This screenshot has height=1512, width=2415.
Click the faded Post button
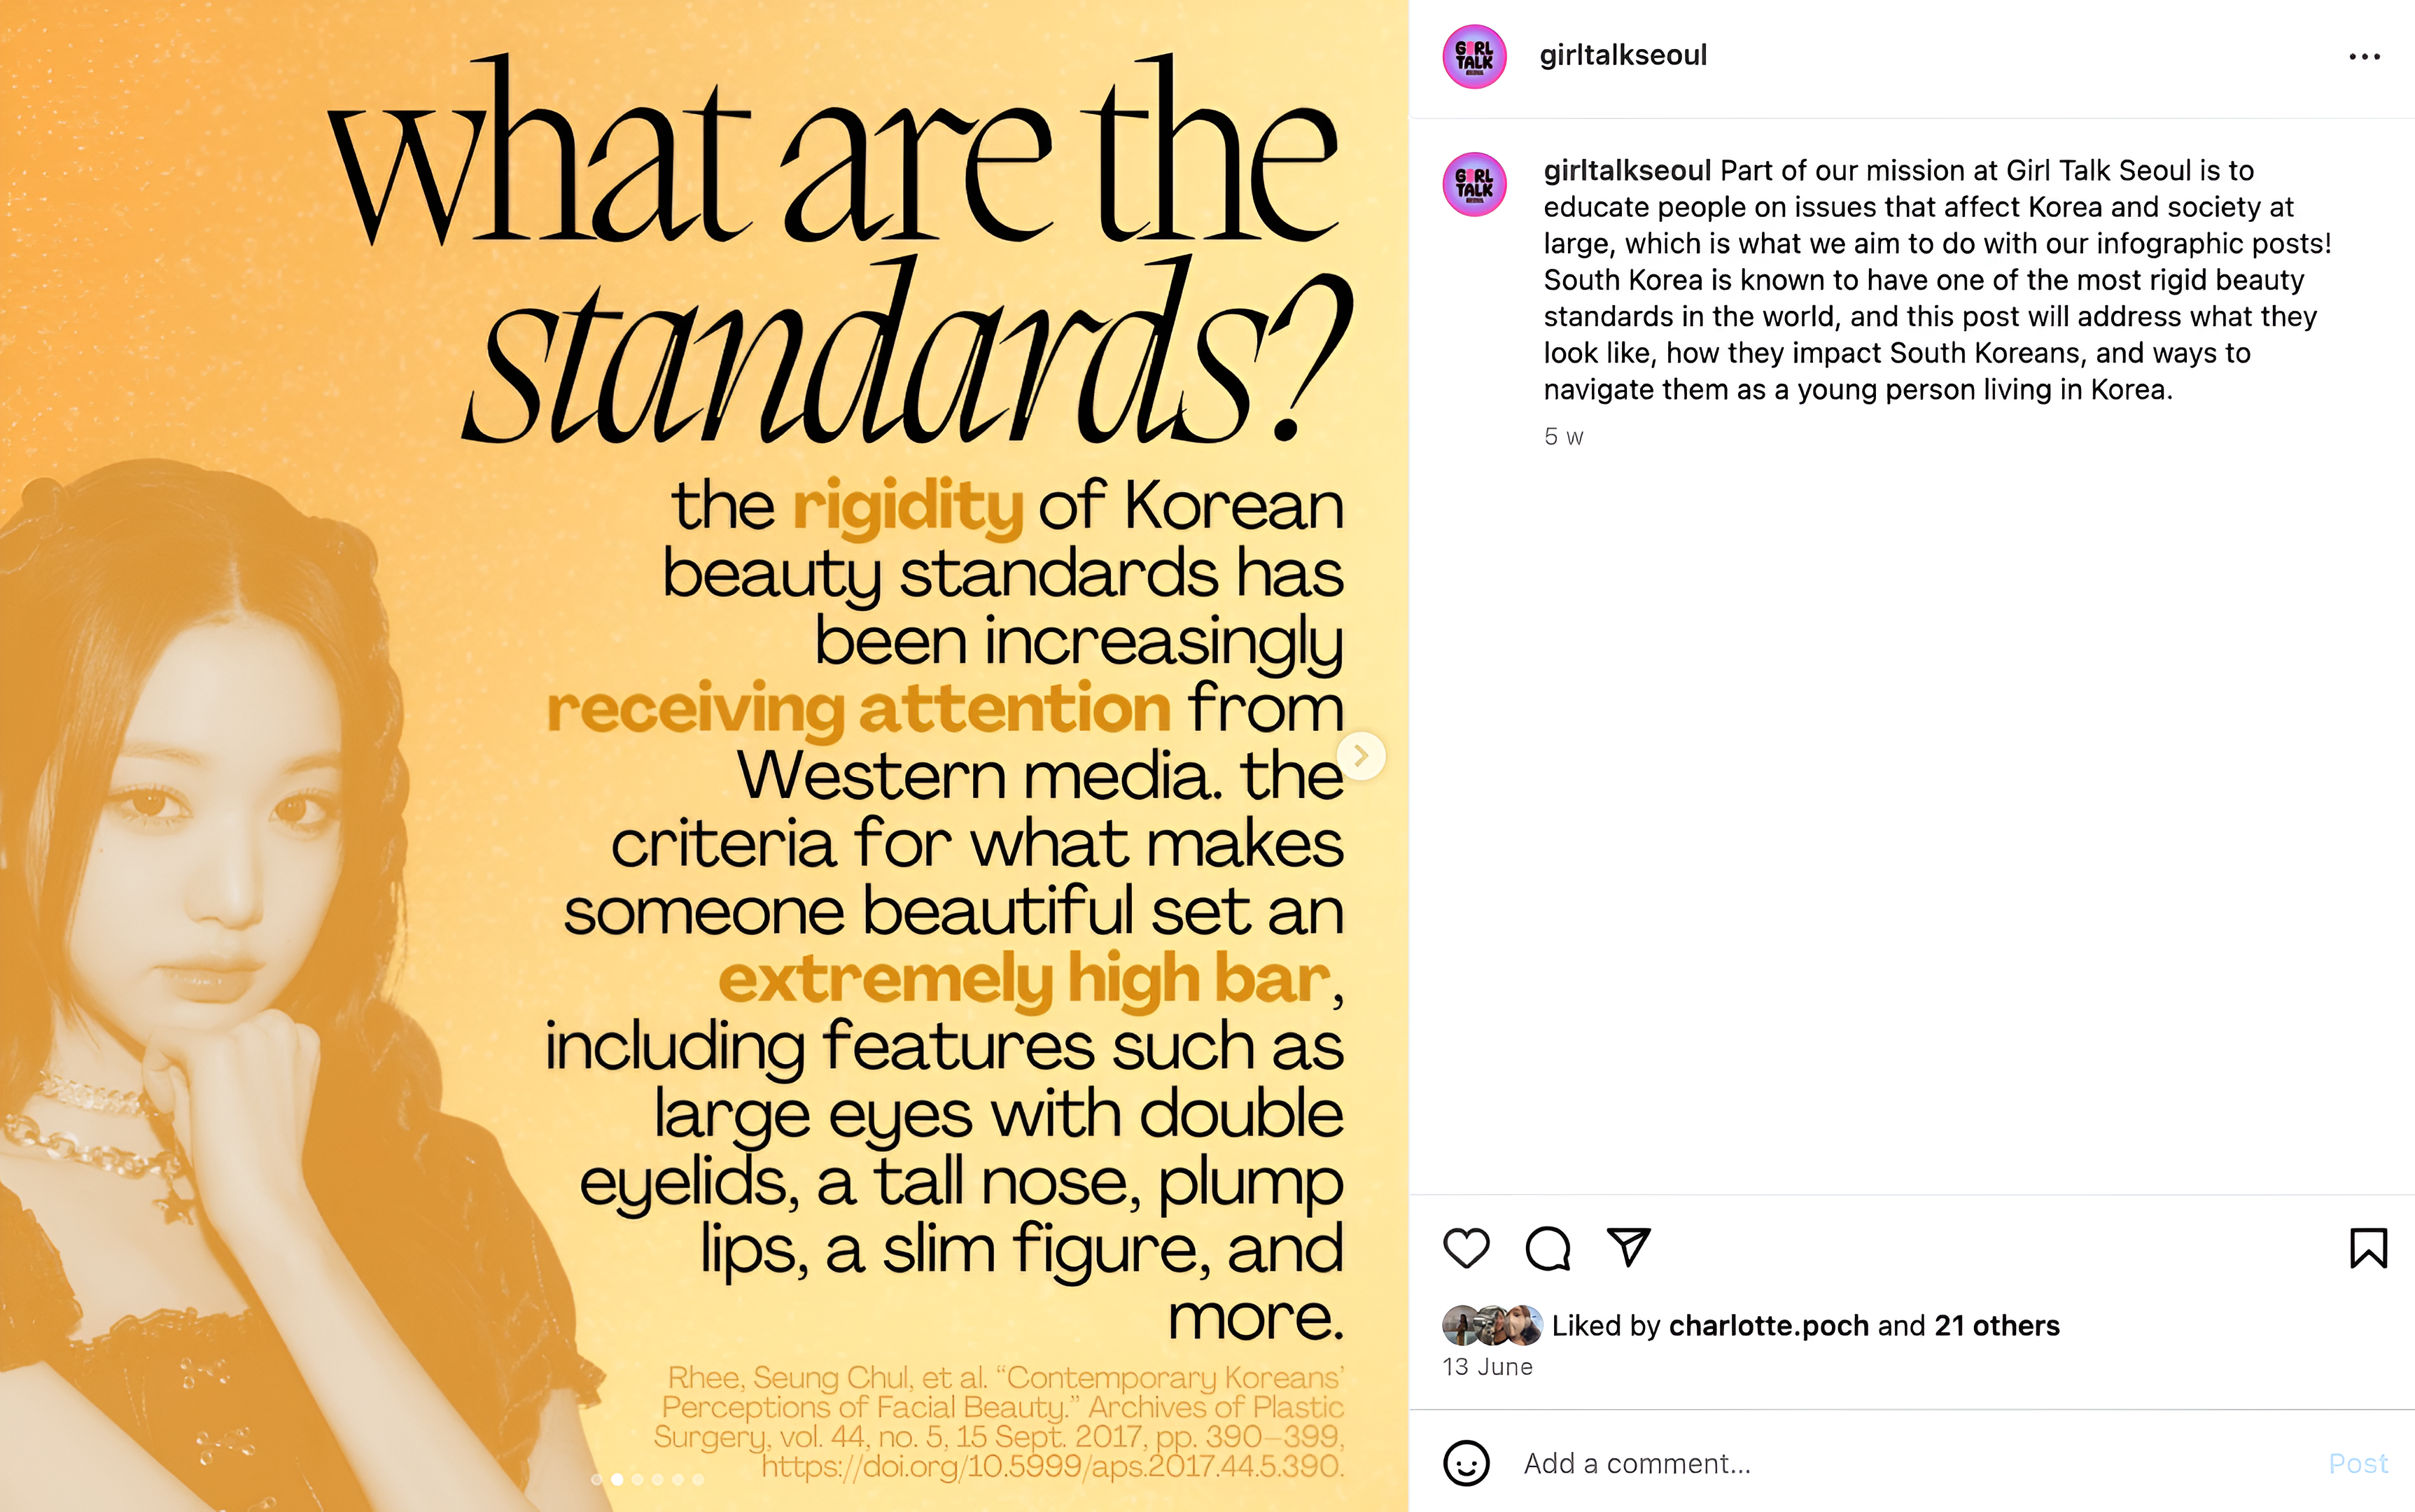tap(2358, 1463)
